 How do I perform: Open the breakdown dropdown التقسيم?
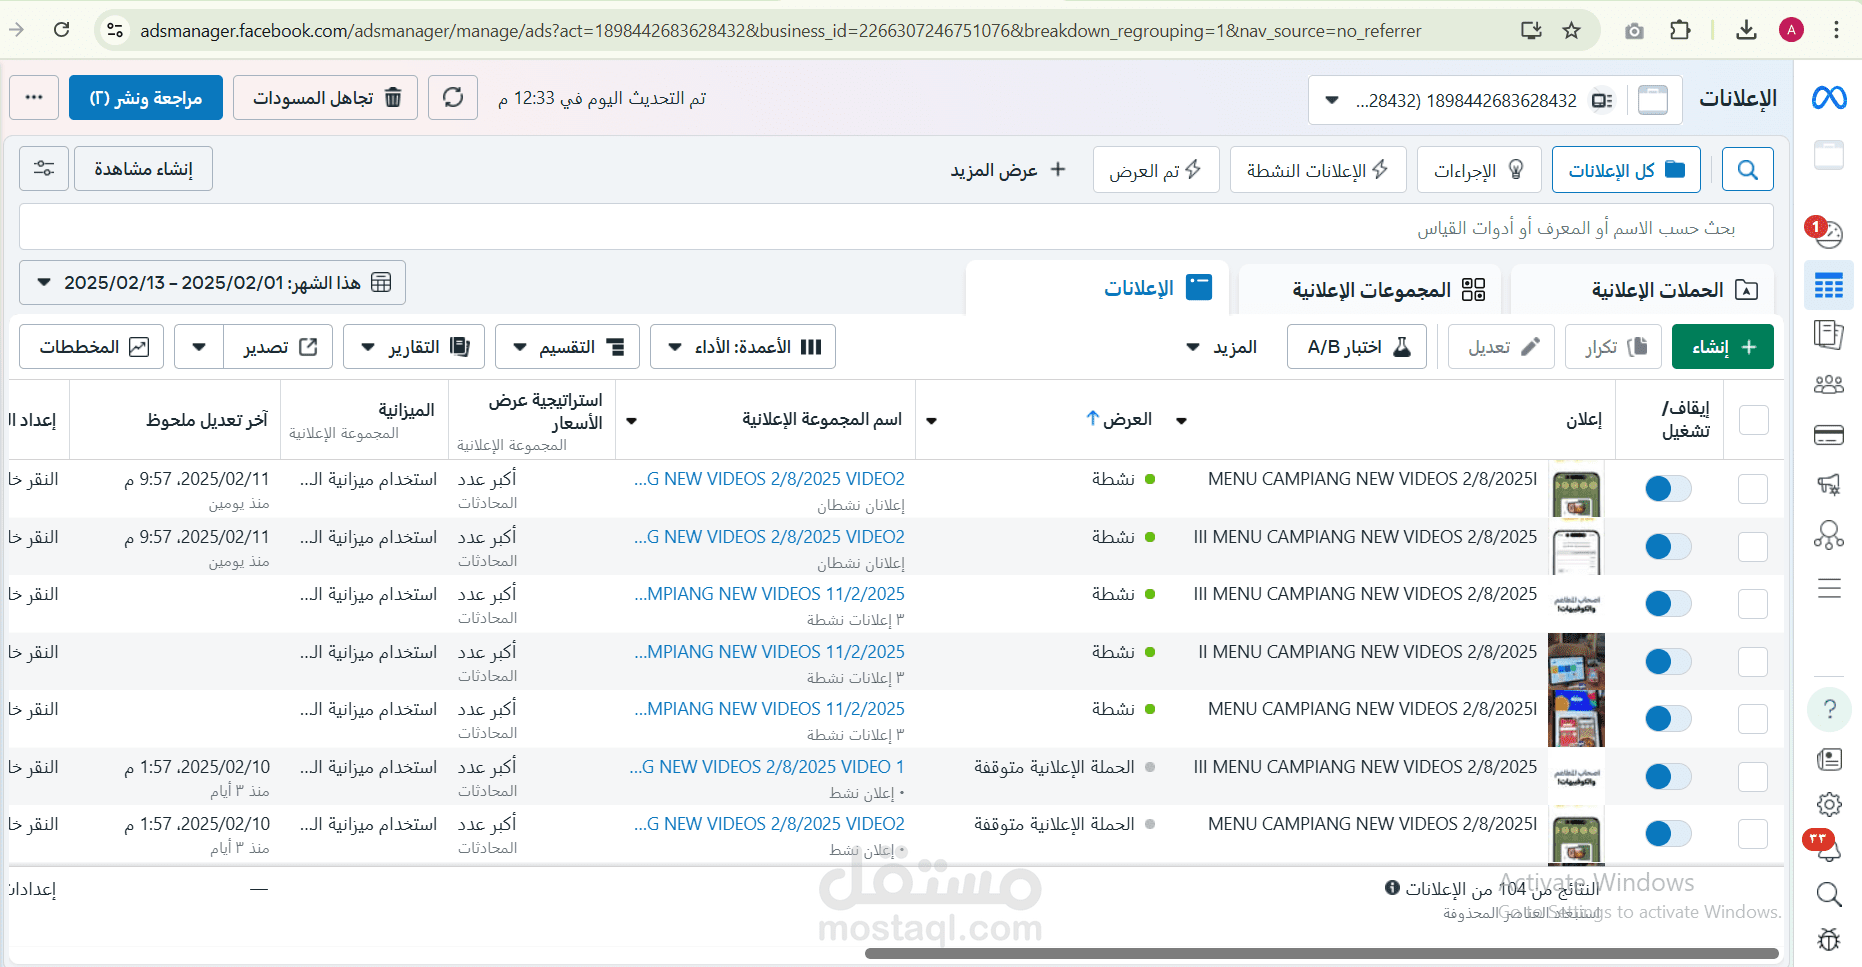point(567,347)
